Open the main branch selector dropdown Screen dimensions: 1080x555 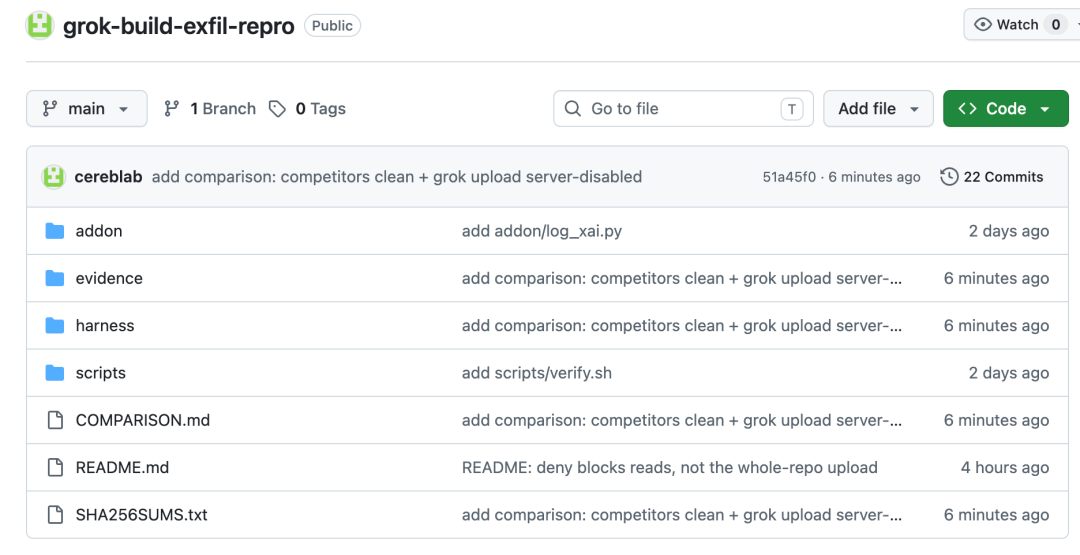click(x=87, y=109)
